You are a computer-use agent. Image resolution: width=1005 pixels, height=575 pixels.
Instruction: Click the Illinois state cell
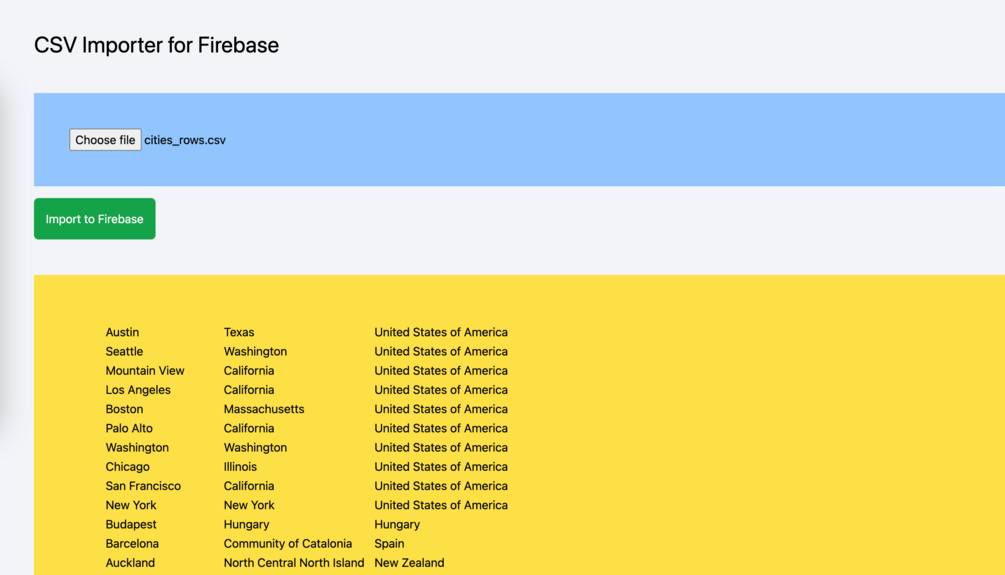coord(240,467)
